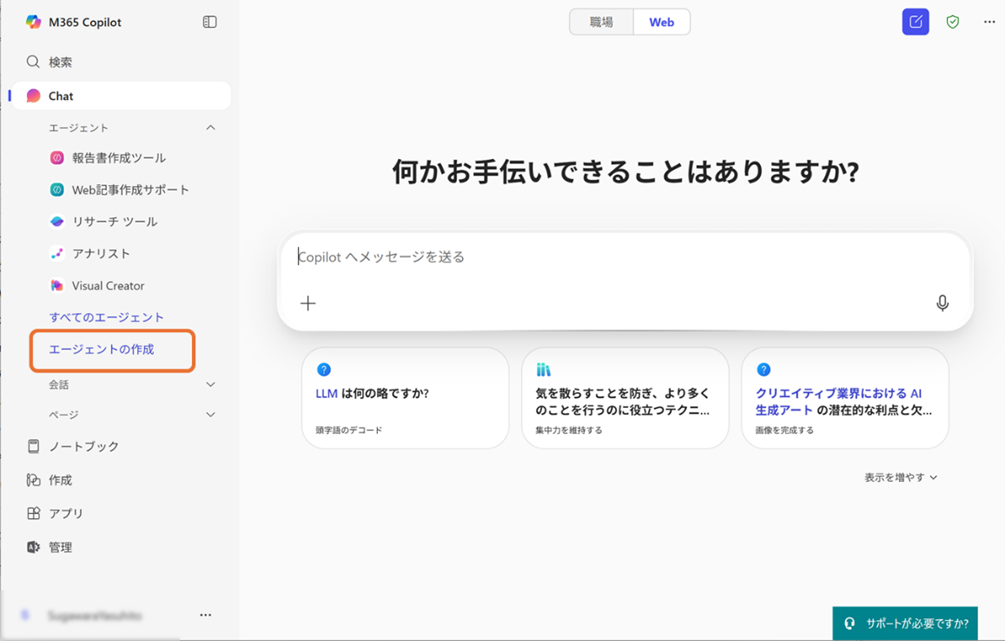Select Chat in the sidebar

point(121,96)
